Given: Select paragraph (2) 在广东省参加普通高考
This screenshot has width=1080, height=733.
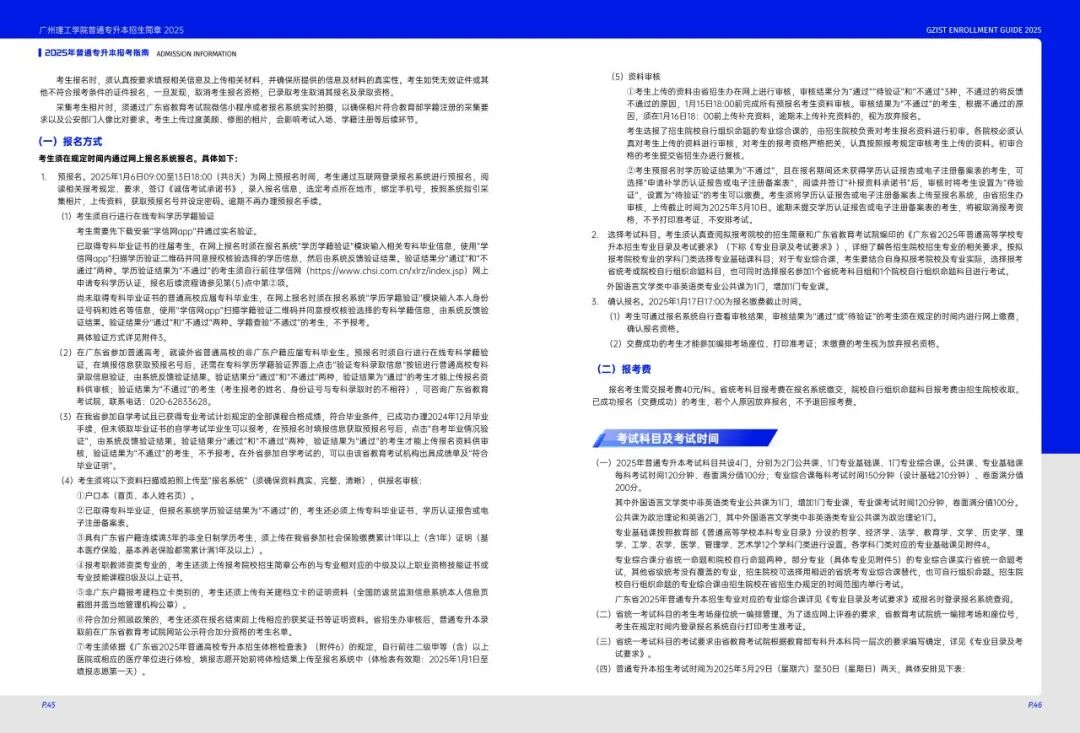Looking at the screenshot, I should pos(274,377).
